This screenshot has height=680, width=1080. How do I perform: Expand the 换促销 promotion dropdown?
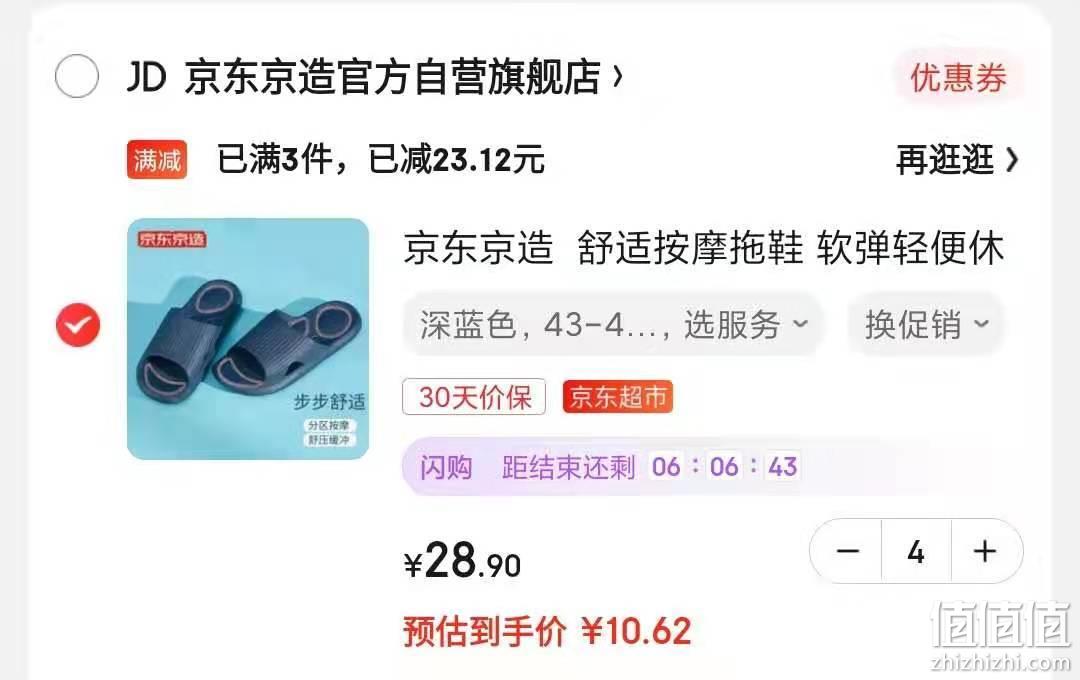click(926, 324)
